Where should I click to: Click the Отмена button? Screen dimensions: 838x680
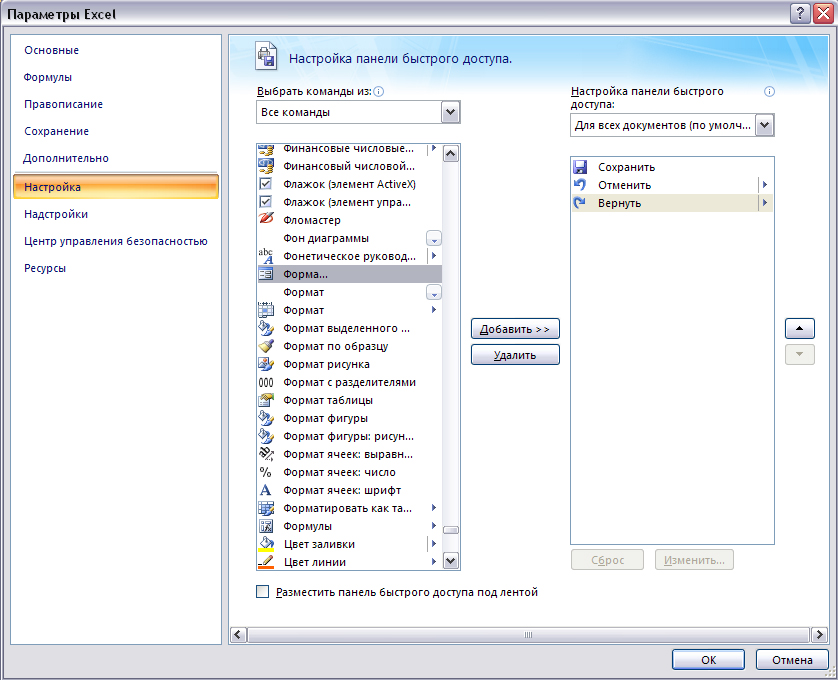point(792,660)
